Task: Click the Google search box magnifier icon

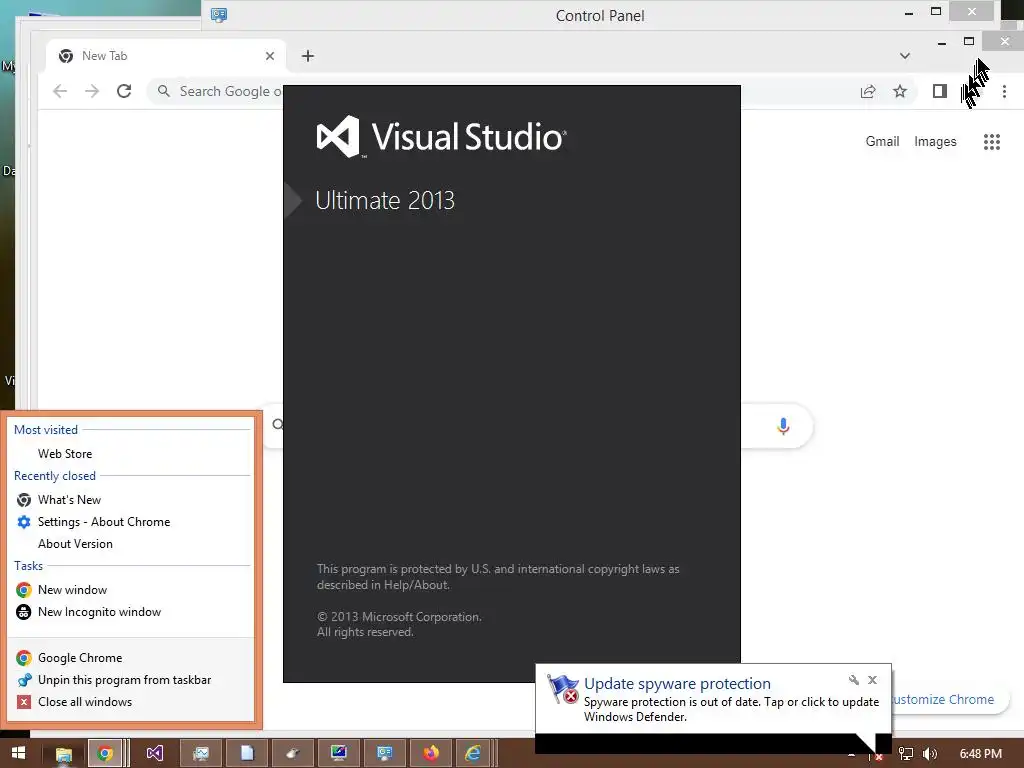Action: coord(278,425)
